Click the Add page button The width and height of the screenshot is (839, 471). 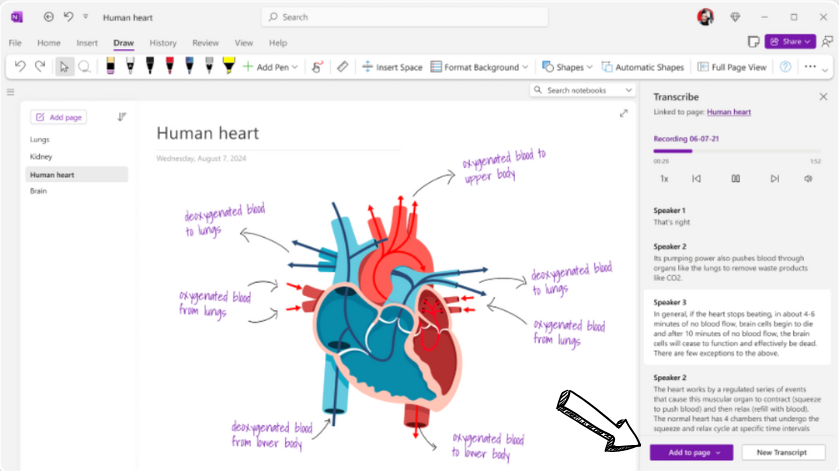click(x=59, y=117)
